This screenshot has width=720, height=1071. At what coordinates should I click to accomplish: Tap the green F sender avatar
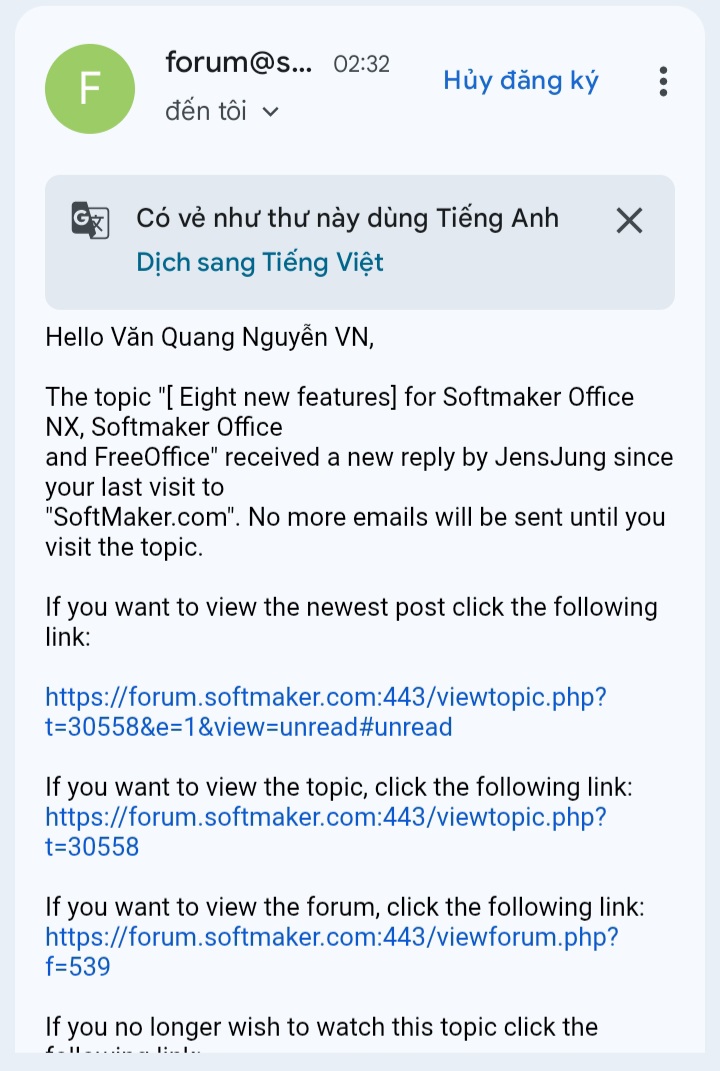coord(89,89)
